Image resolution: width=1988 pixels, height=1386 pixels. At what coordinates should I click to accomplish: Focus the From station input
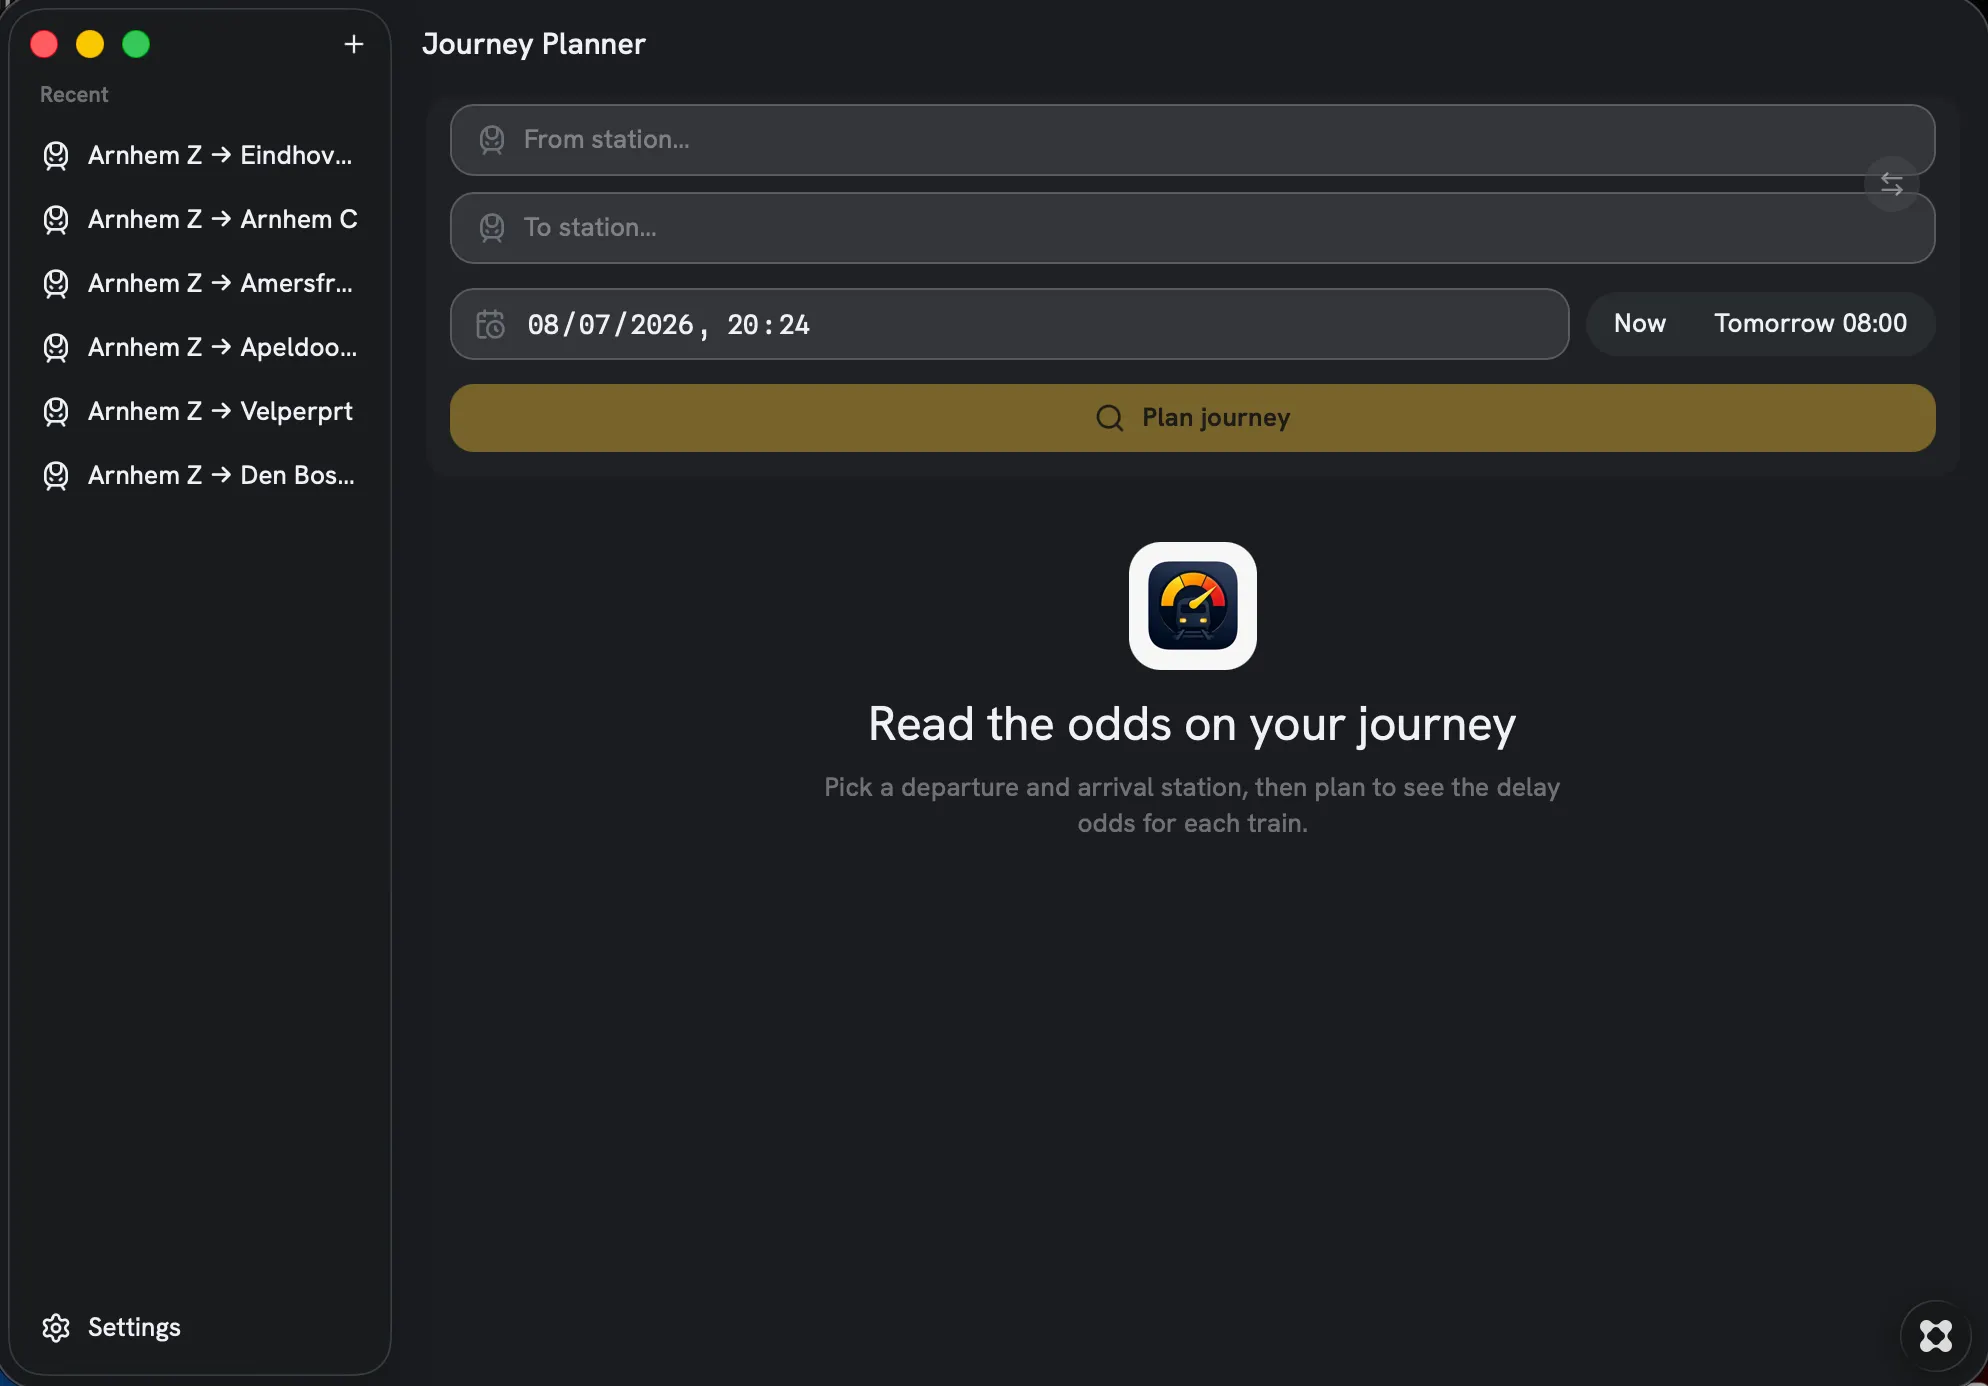pyautogui.click(x=1192, y=140)
